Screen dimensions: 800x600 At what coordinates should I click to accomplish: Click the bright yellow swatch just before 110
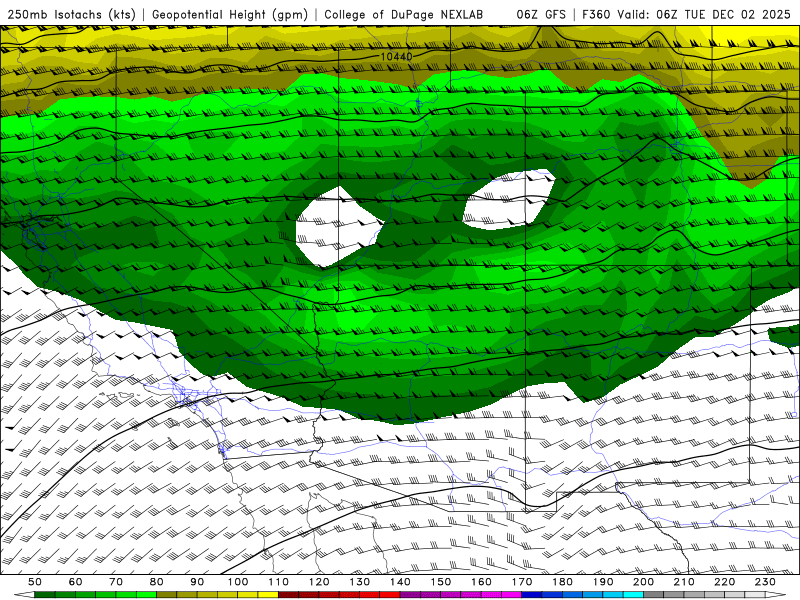268,595
